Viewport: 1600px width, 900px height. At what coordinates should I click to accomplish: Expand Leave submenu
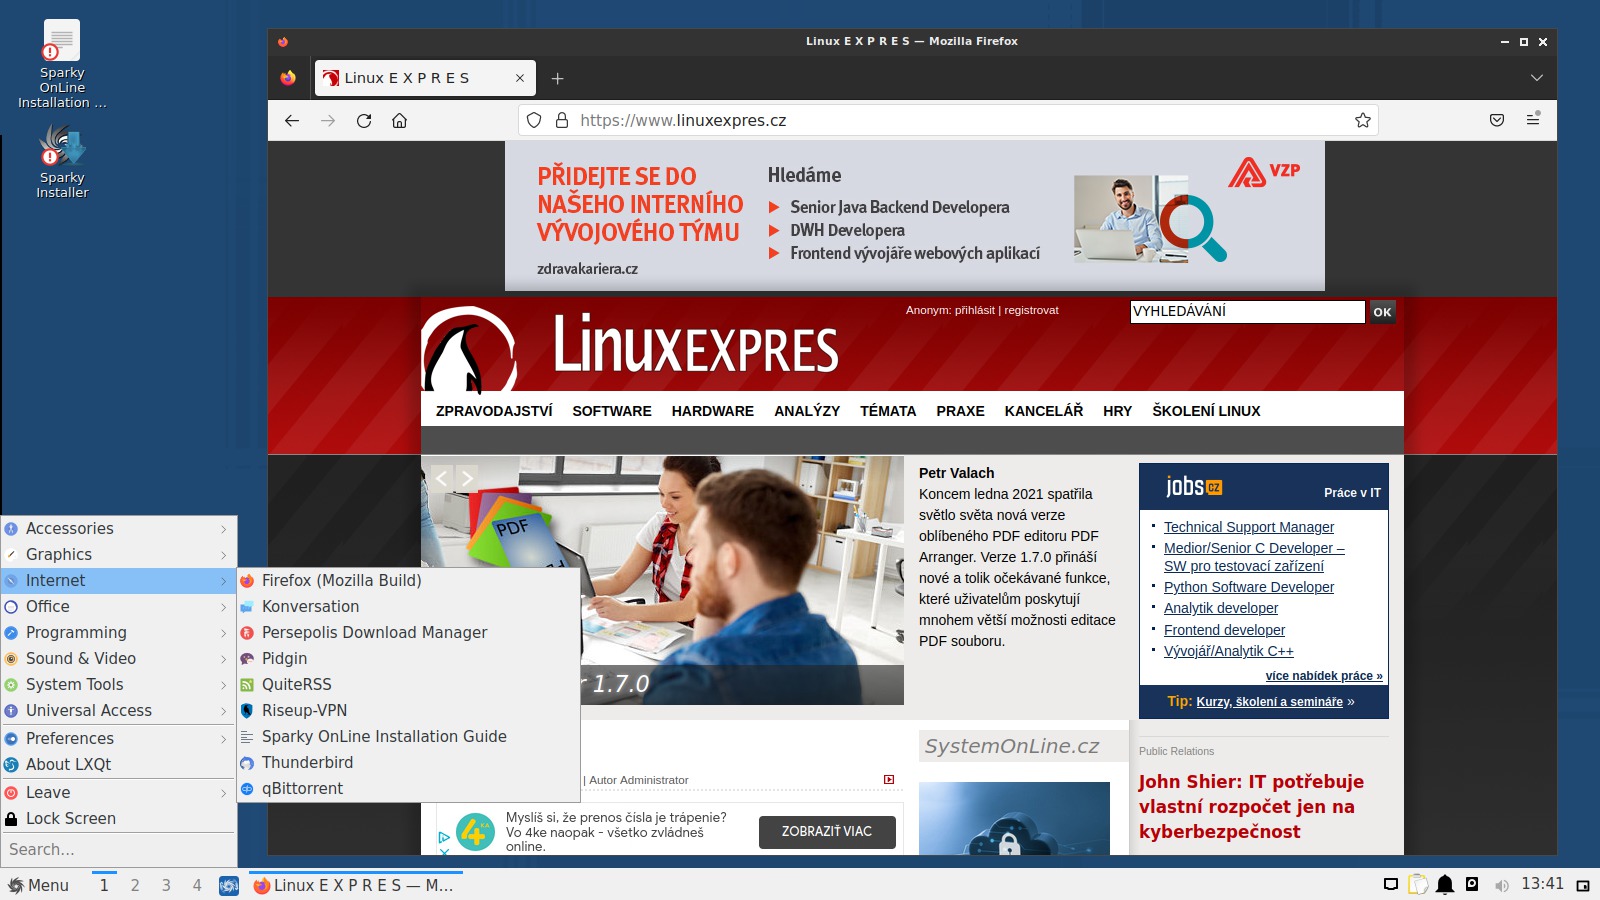click(118, 792)
